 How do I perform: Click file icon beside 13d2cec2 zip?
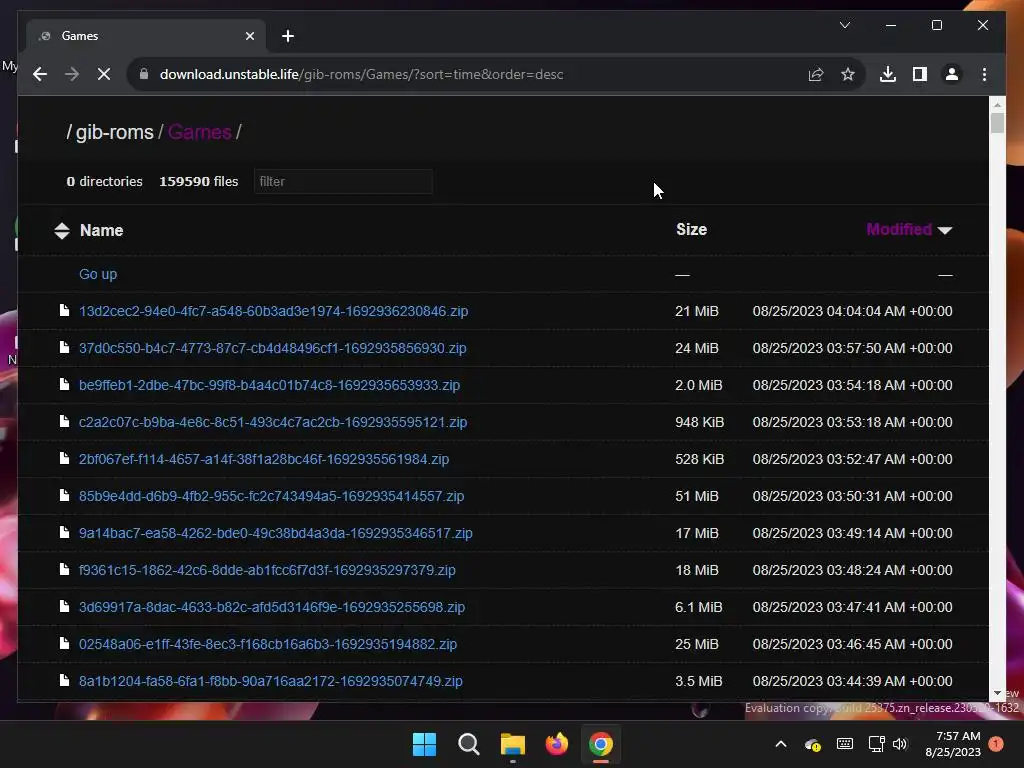click(64, 310)
